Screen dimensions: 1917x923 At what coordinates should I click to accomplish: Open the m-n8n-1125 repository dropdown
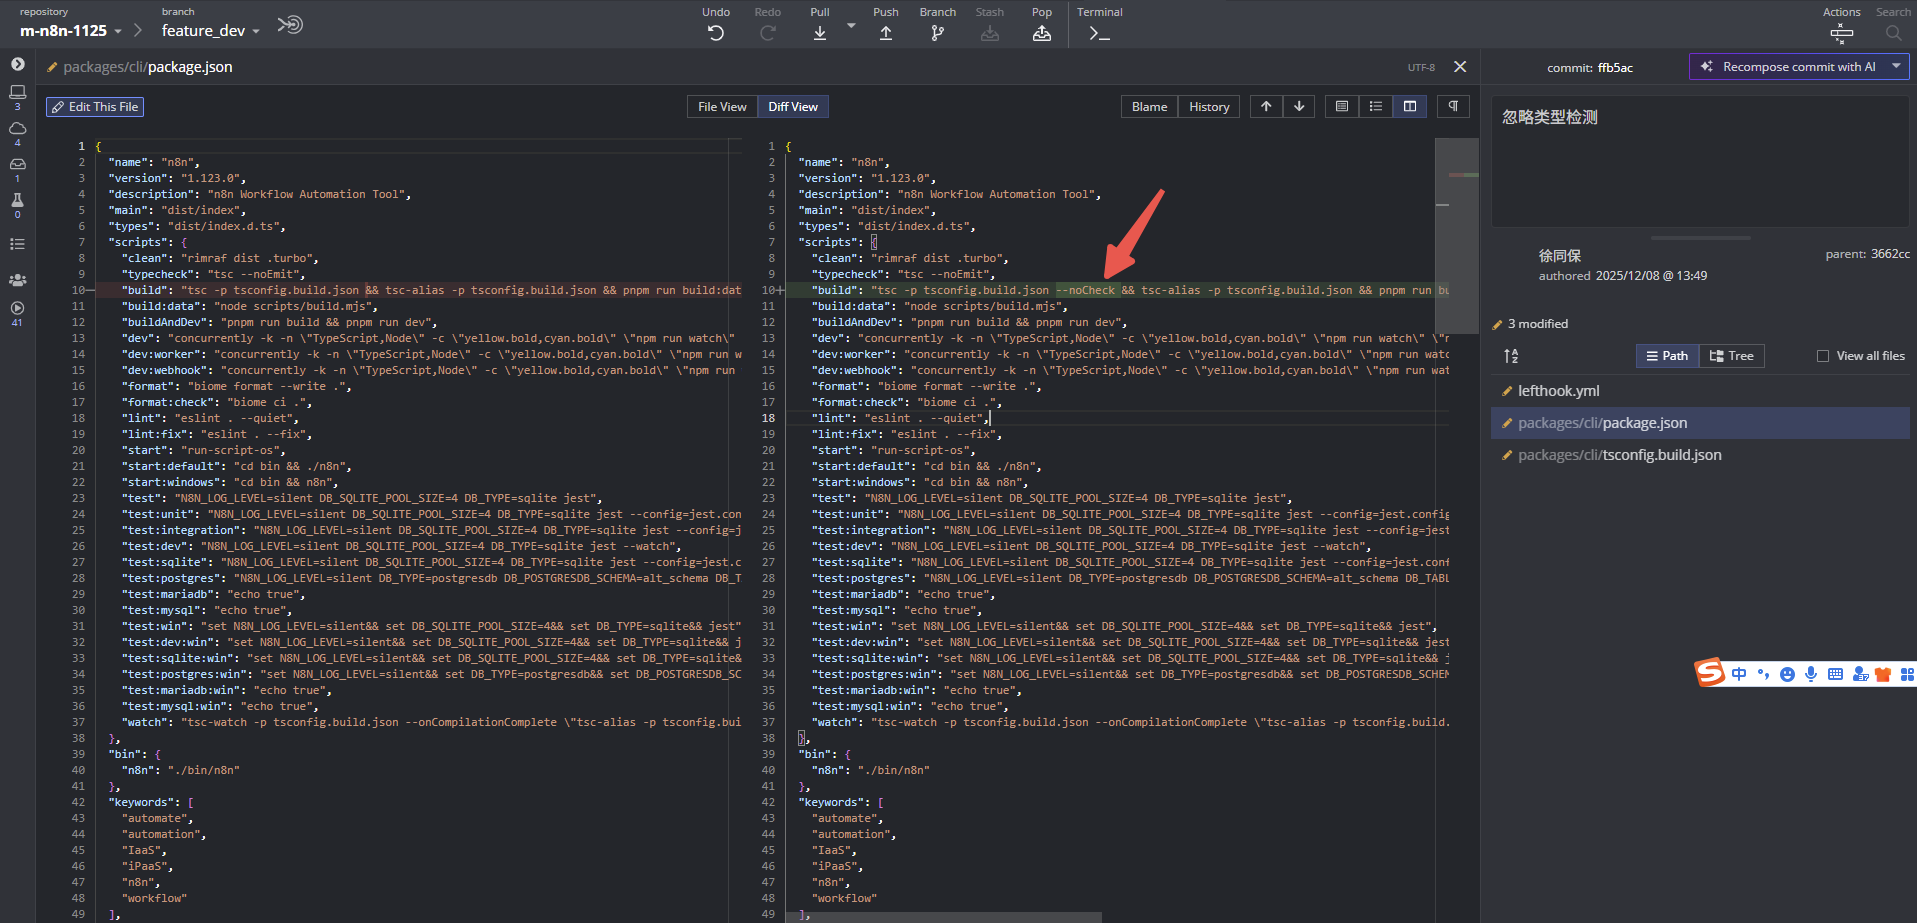click(x=70, y=31)
